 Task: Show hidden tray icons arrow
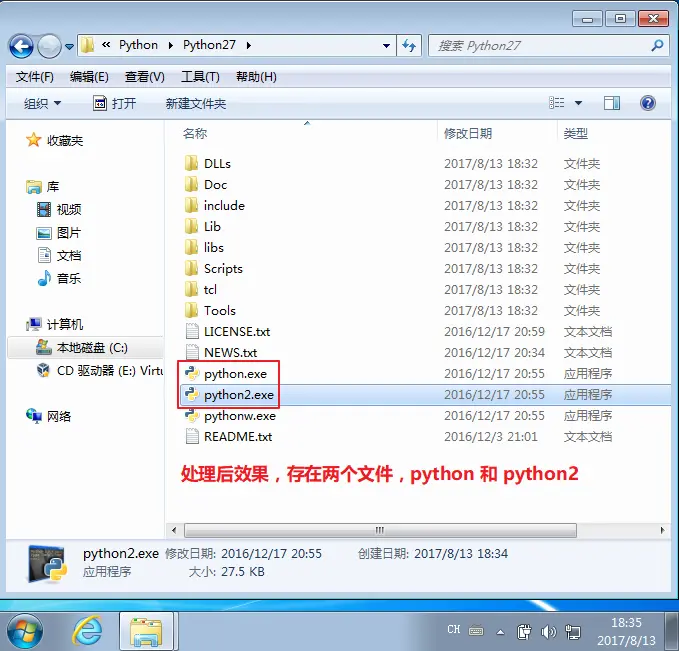point(500,633)
